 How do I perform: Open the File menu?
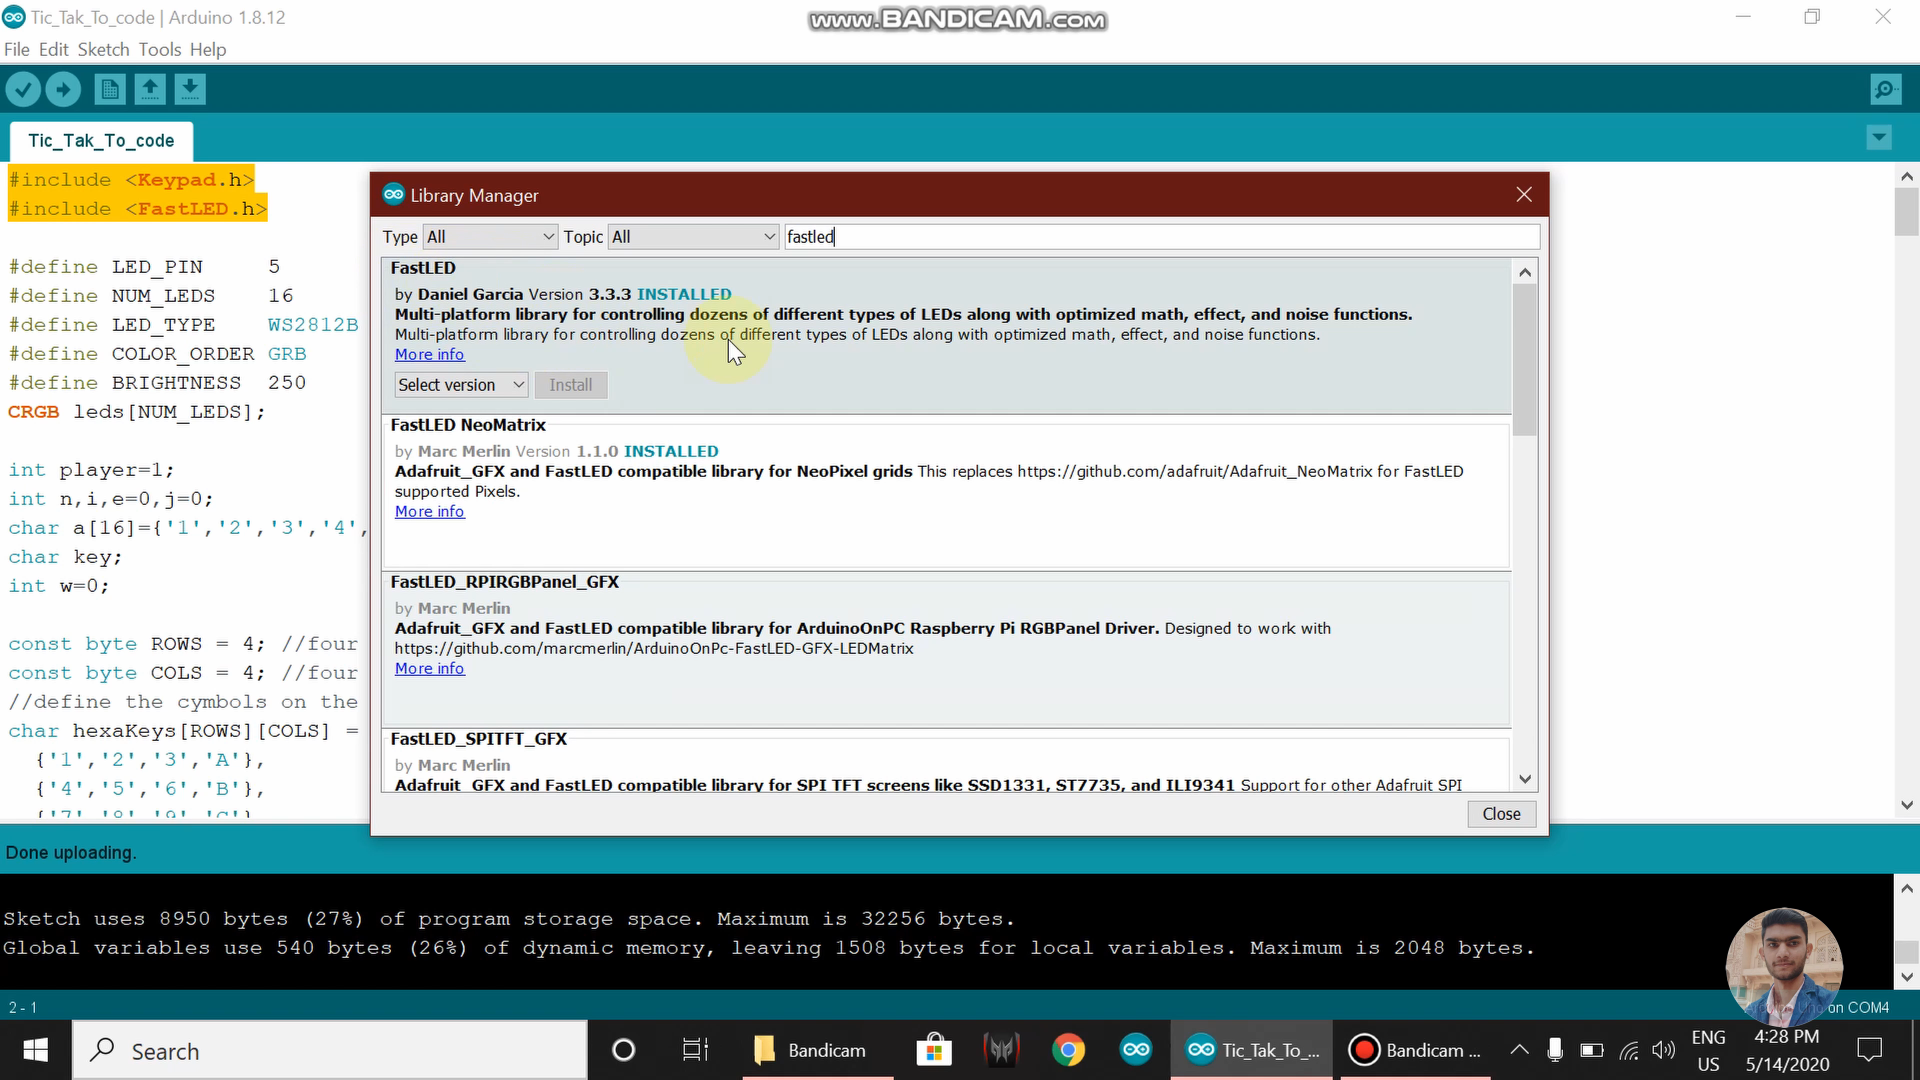point(17,49)
